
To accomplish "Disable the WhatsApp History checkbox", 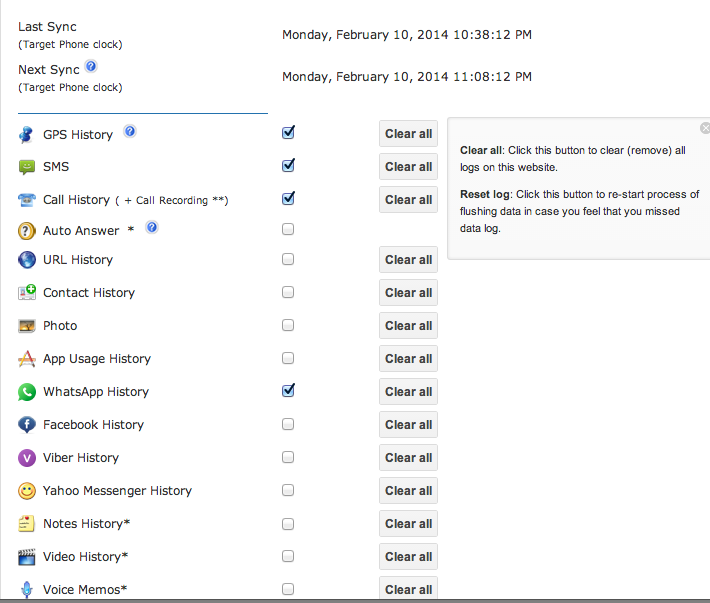I will [288, 390].
